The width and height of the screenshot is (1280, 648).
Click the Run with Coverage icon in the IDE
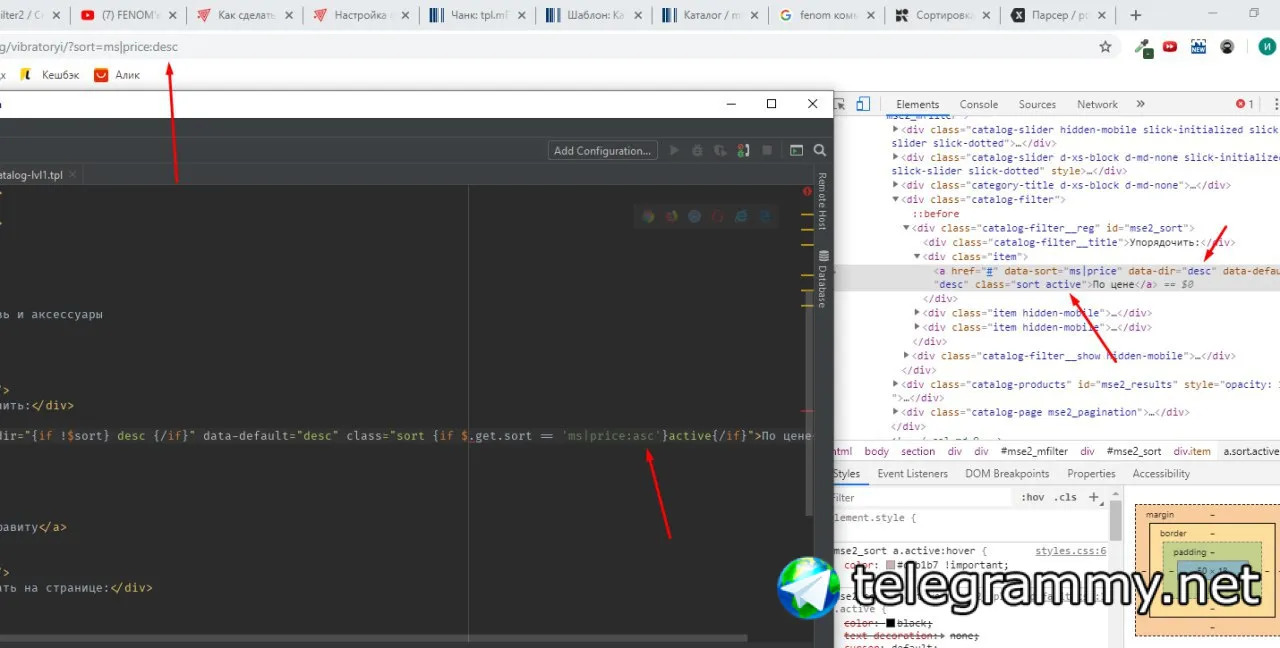(x=720, y=151)
